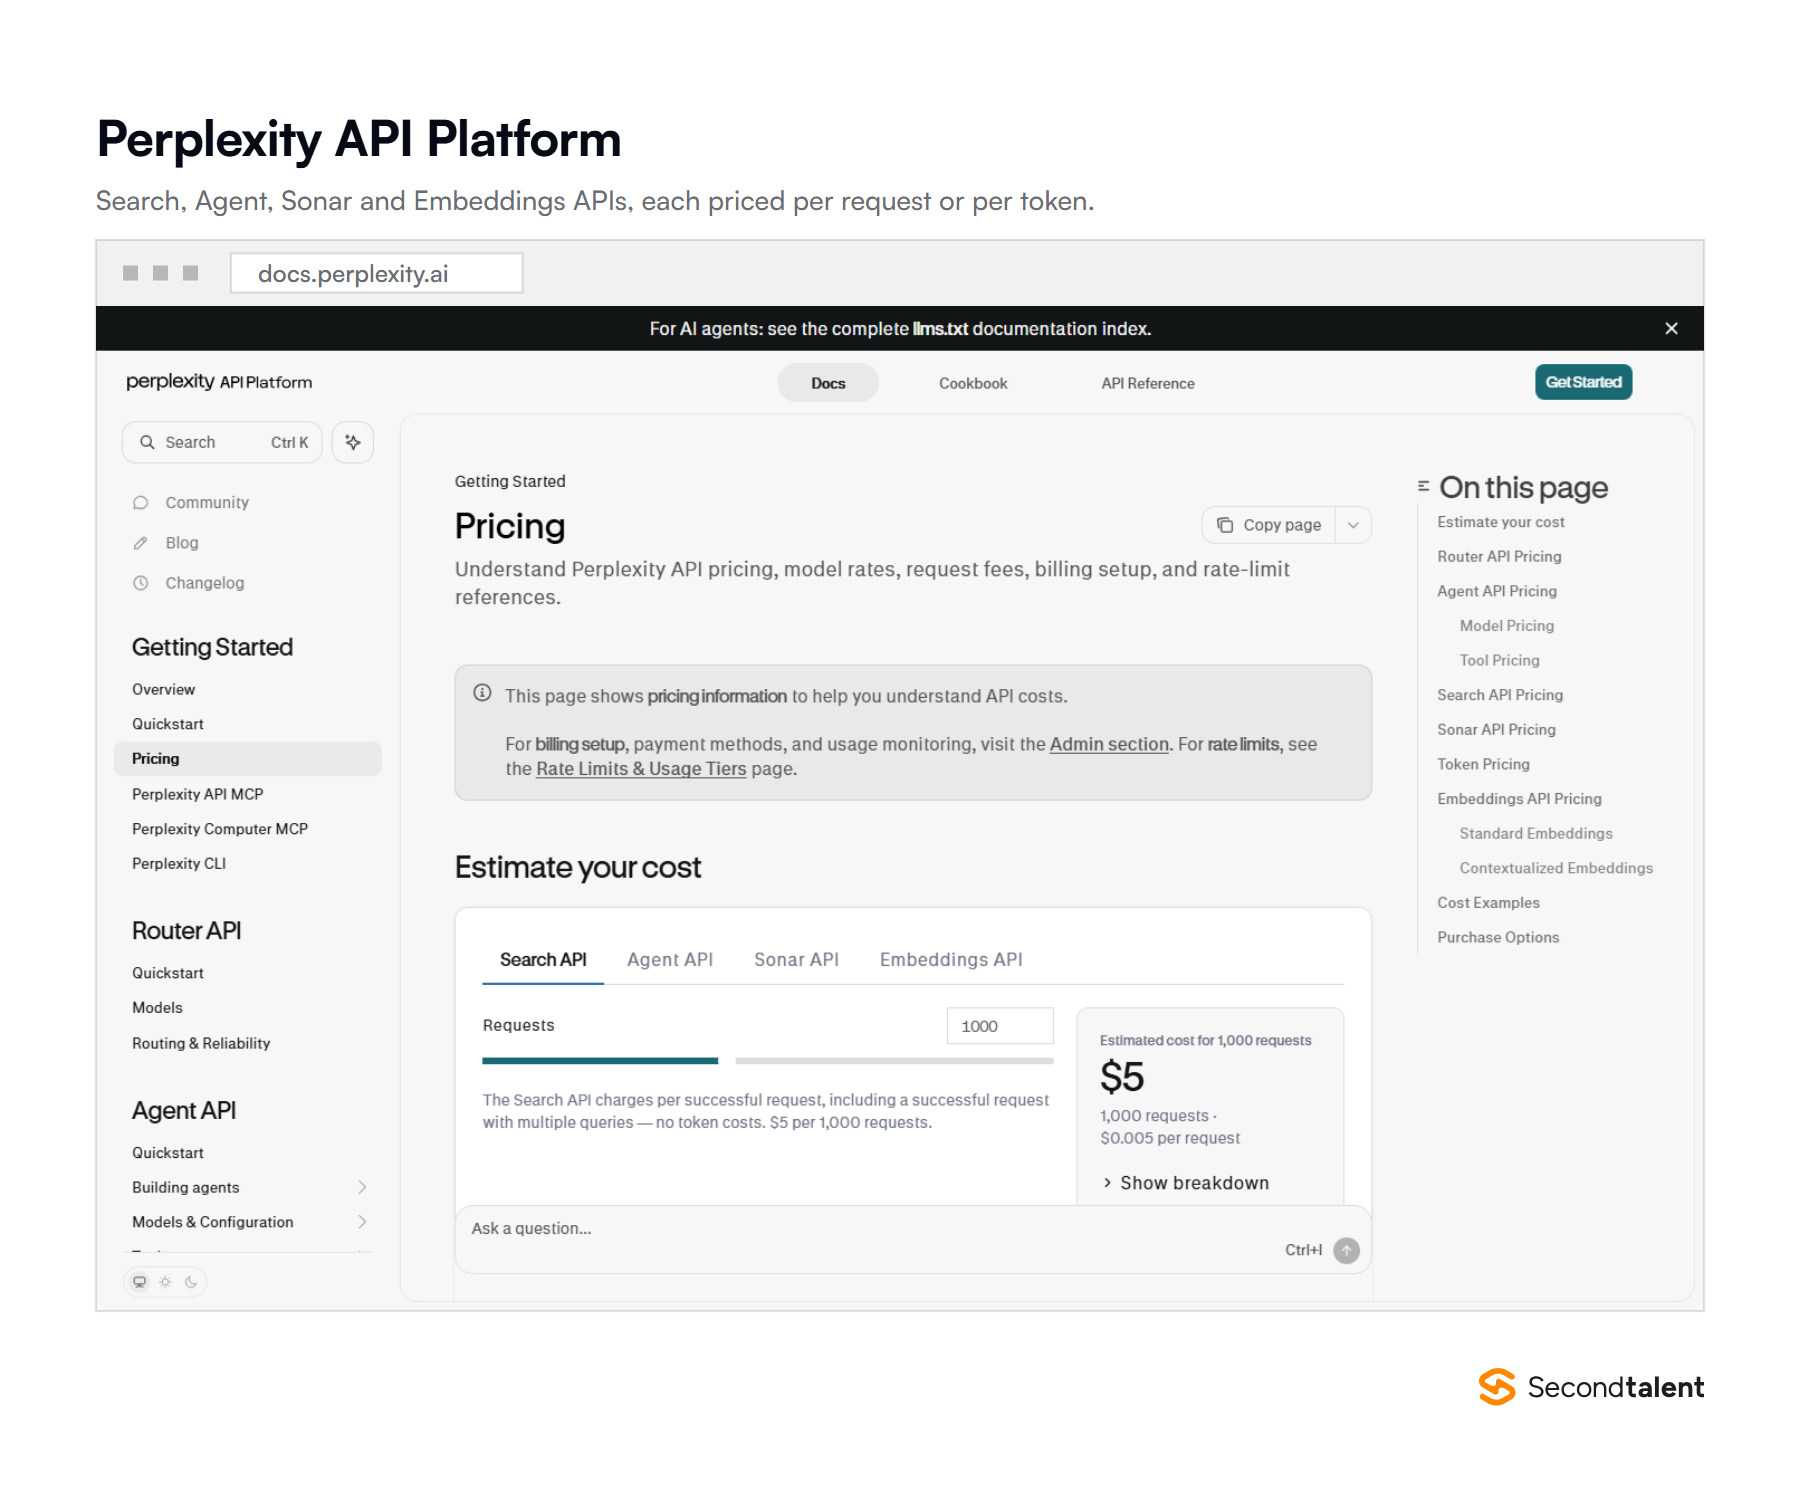Open the Changelog sidebar link
The height and width of the screenshot is (1494, 1800).
[x=205, y=583]
